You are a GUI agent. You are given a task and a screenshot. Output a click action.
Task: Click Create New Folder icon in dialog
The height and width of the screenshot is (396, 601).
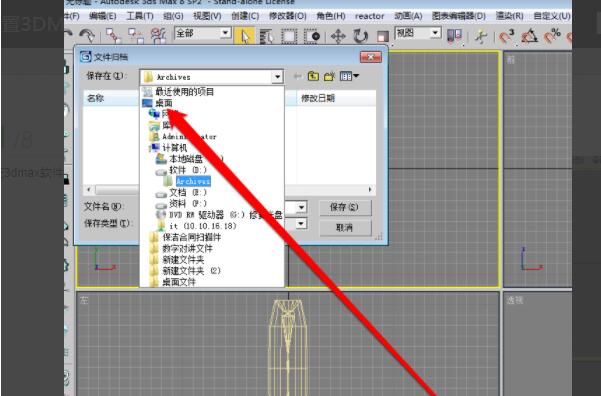329,76
